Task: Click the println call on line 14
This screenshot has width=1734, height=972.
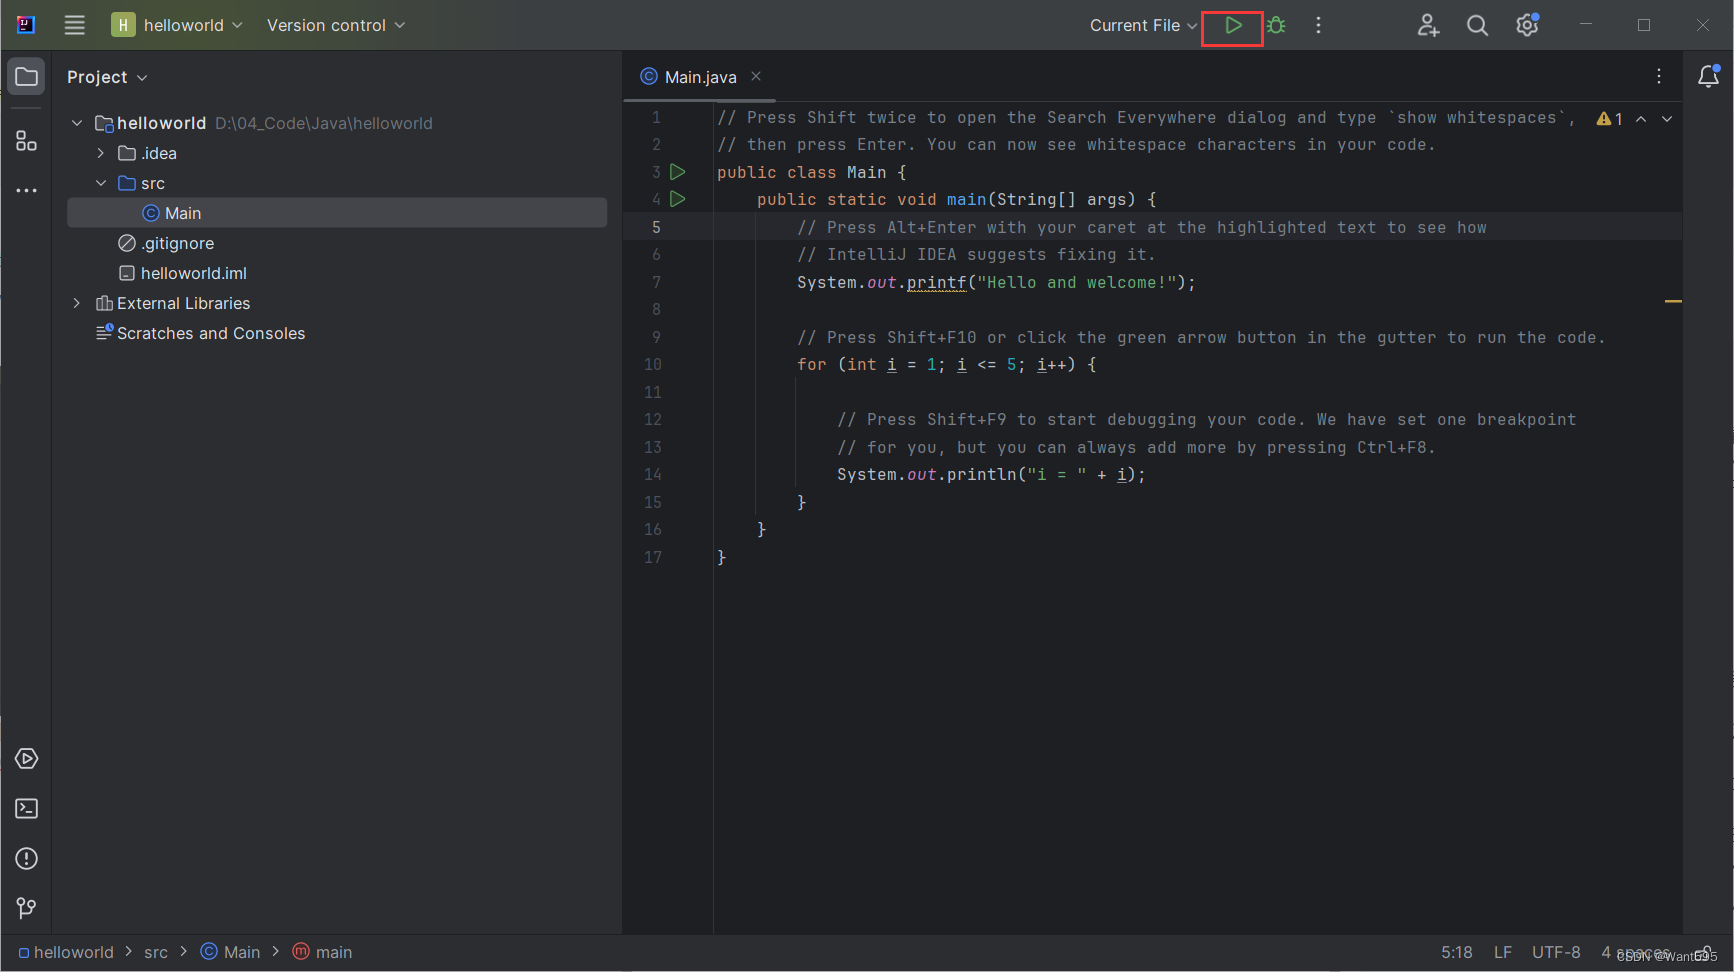Action: (981, 474)
